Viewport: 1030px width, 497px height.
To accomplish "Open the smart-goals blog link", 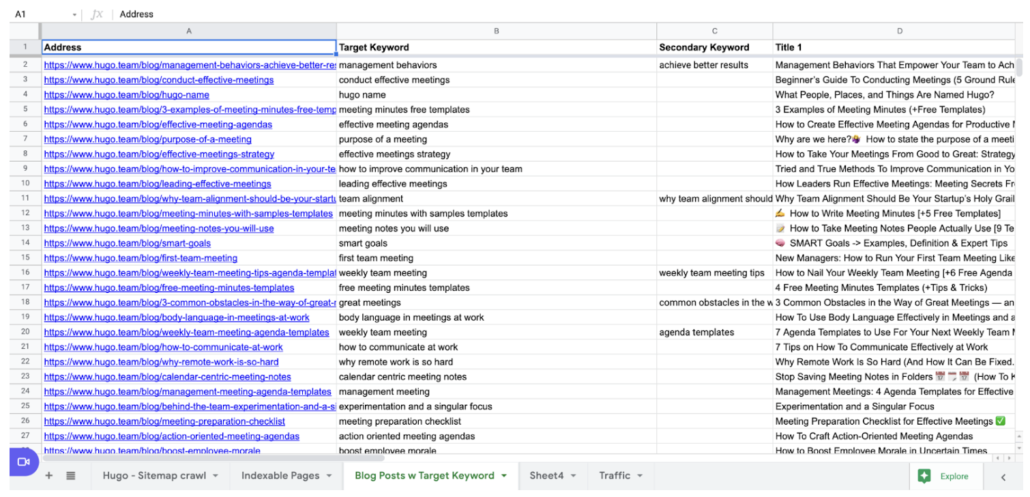I will click(127, 243).
